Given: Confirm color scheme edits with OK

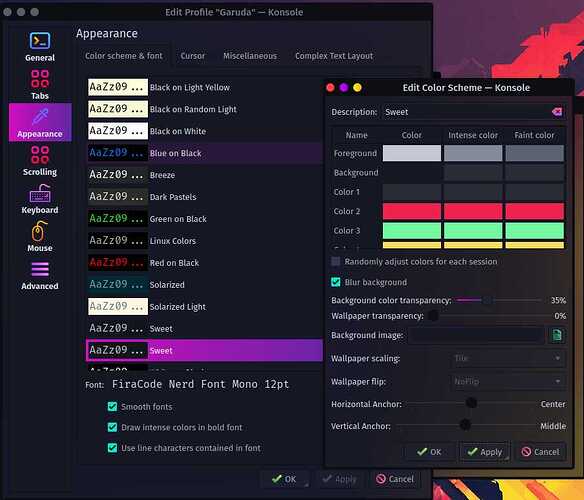Looking at the screenshot, I should tap(429, 452).
